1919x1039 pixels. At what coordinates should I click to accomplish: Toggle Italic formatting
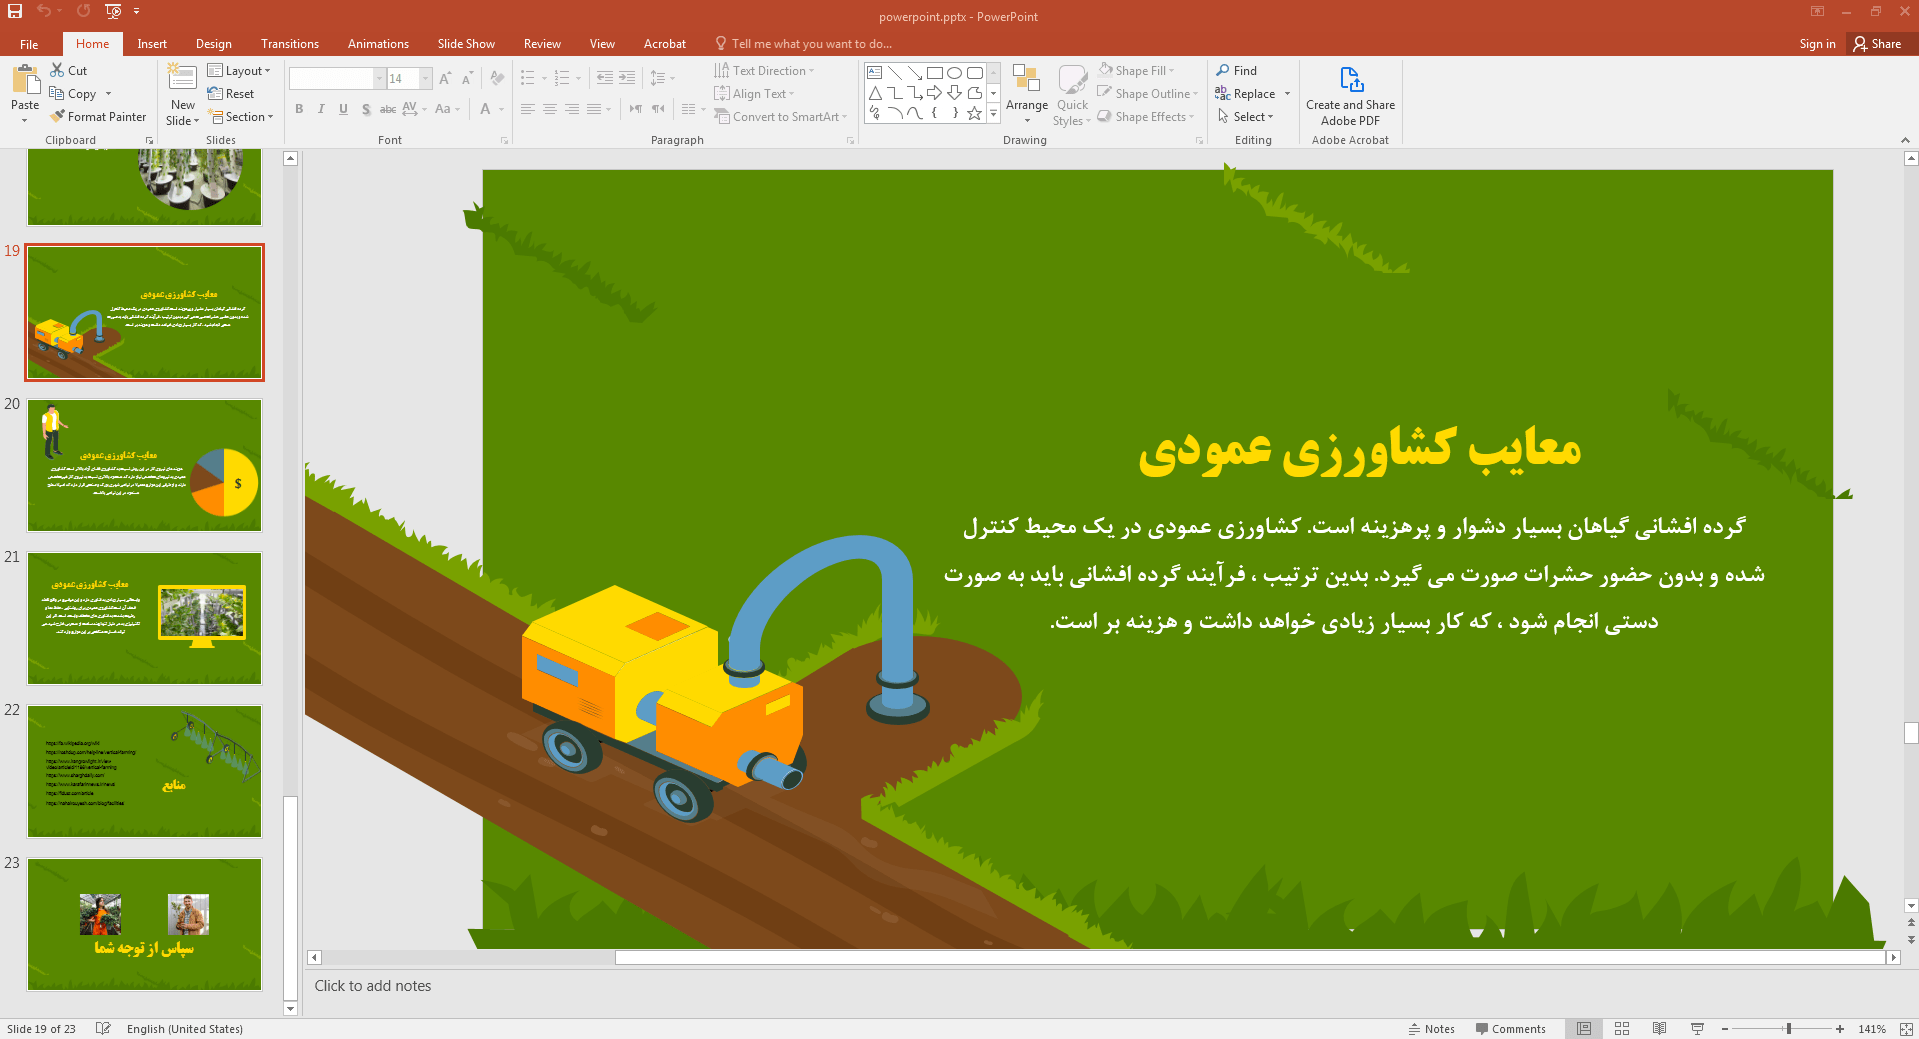[x=321, y=109]
